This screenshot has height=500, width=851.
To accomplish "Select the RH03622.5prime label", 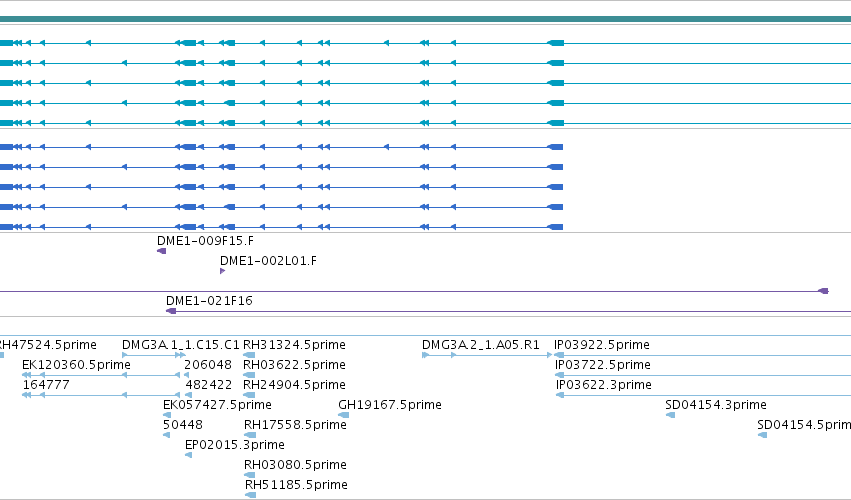I will (294, 365).
